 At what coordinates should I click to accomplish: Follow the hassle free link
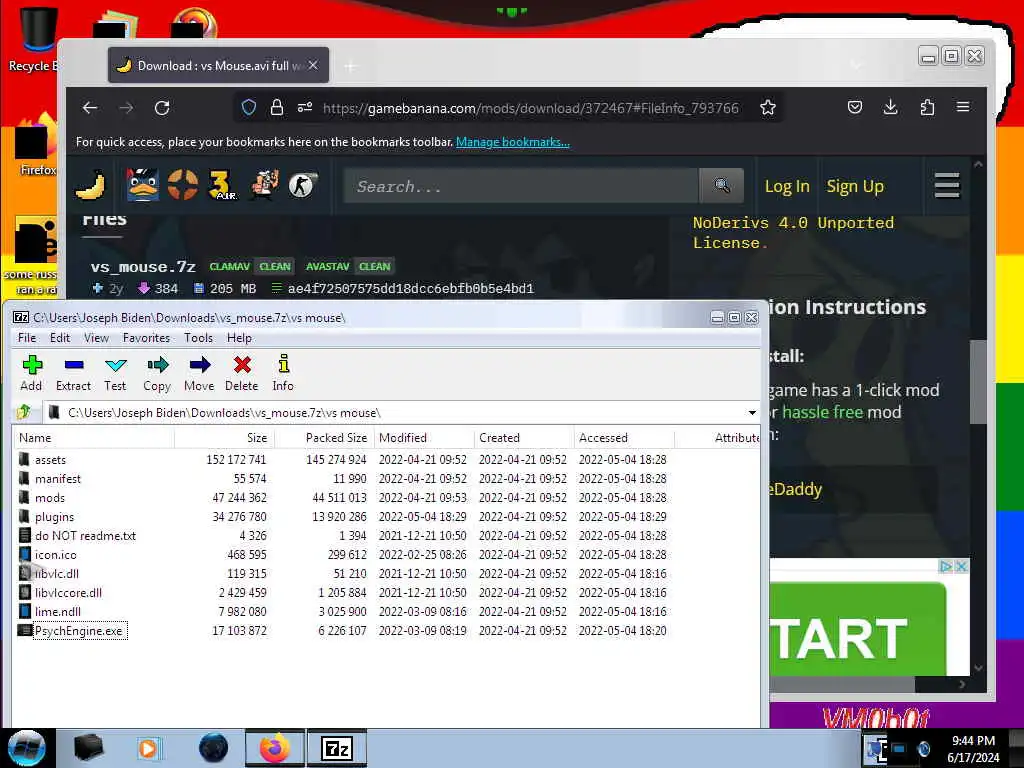pos(822,412)
